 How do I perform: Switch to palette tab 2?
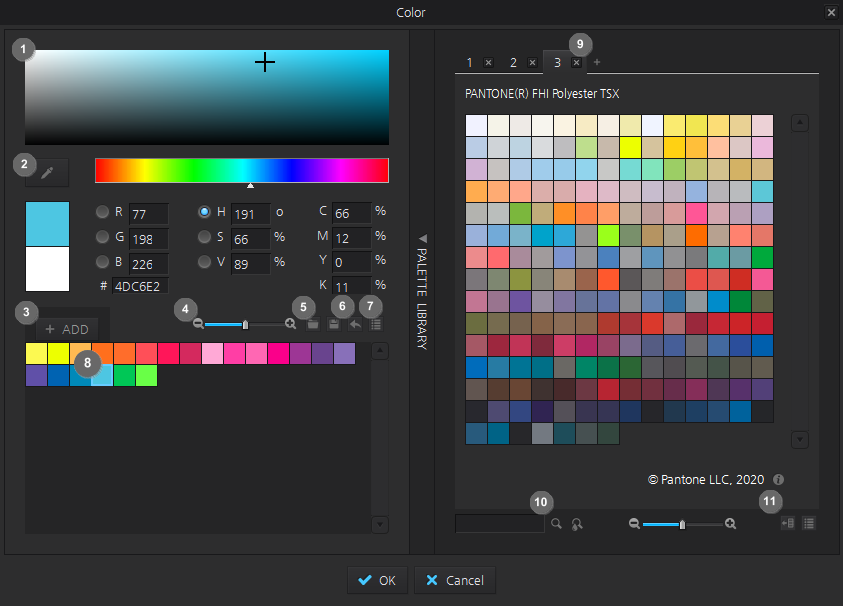[513, 63]
